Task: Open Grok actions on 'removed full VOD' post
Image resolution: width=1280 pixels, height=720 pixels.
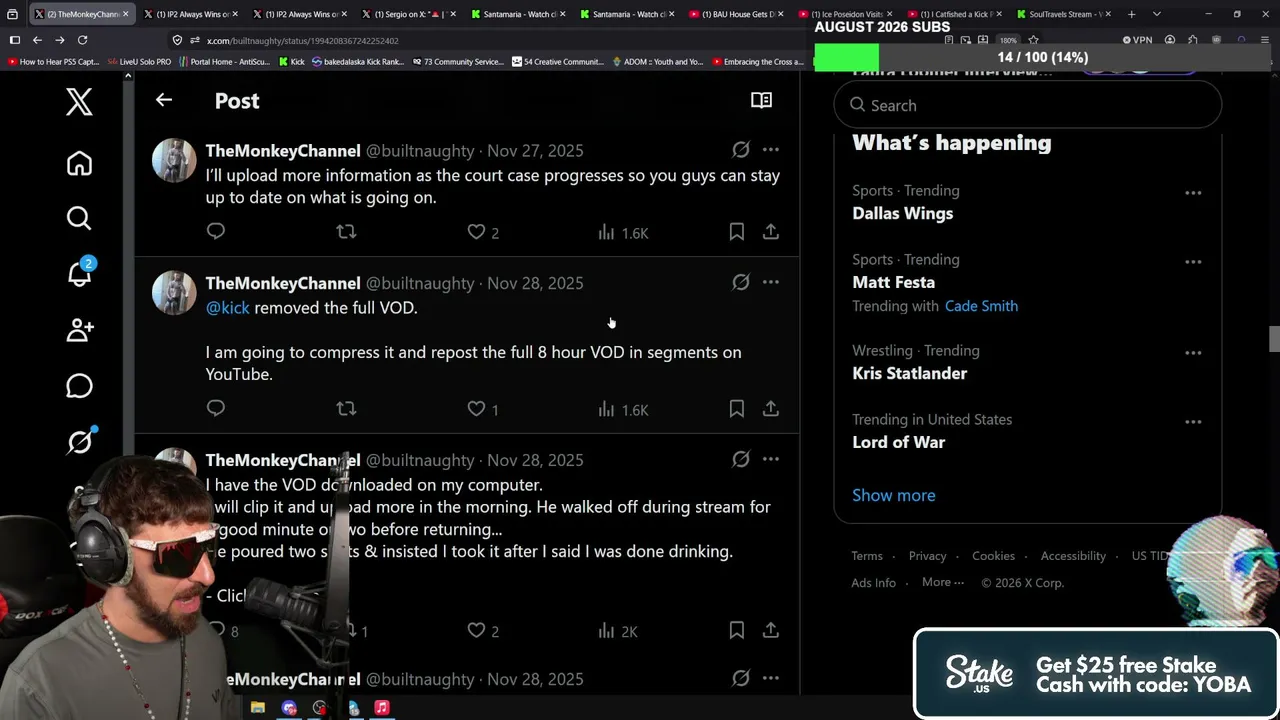Action: click(741, 283)
